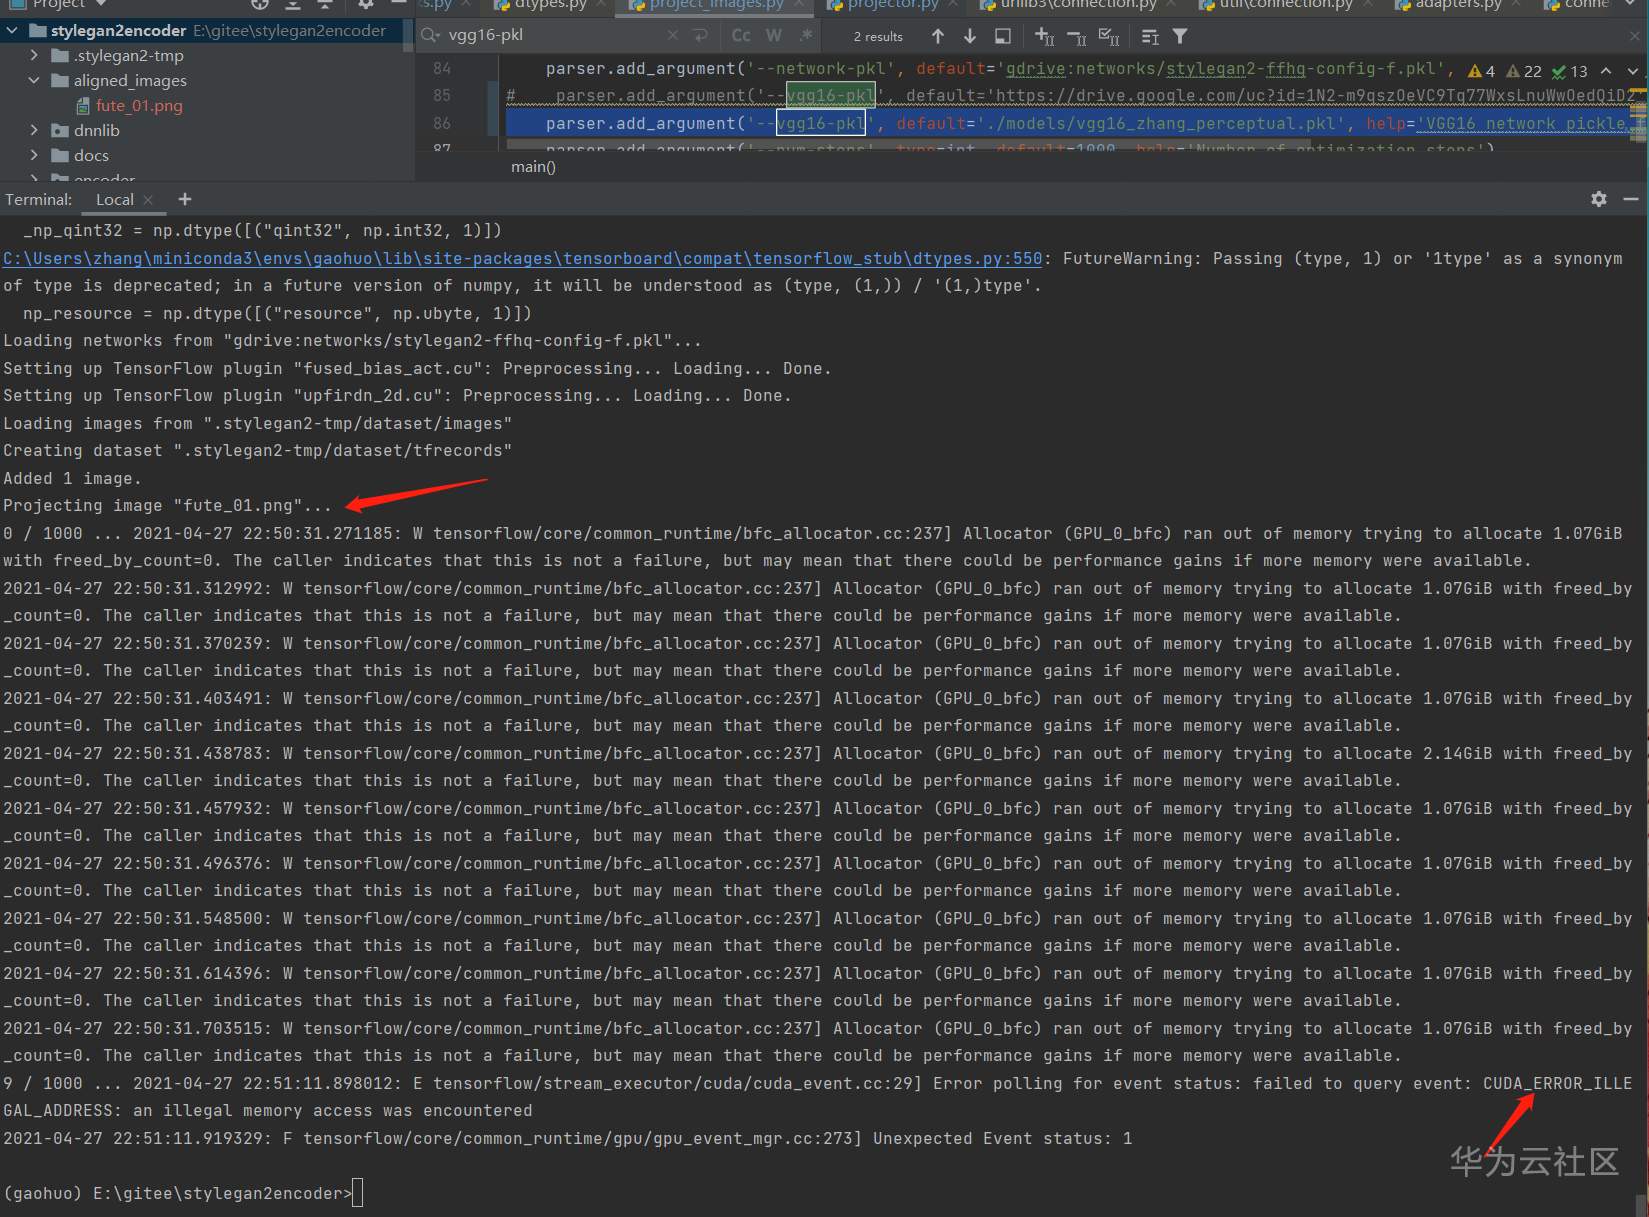
Task: Jump to the previous search occurrence arrow
Action: (937, 36)
